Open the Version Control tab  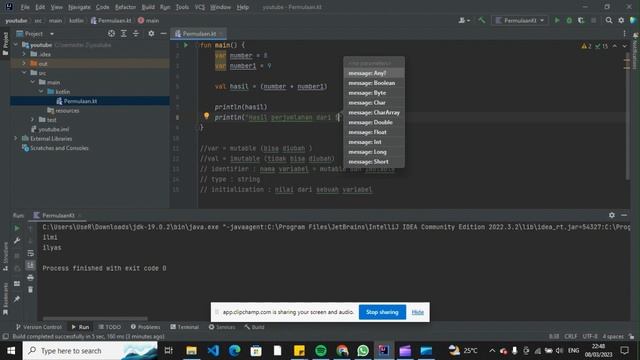pos(39,327)
